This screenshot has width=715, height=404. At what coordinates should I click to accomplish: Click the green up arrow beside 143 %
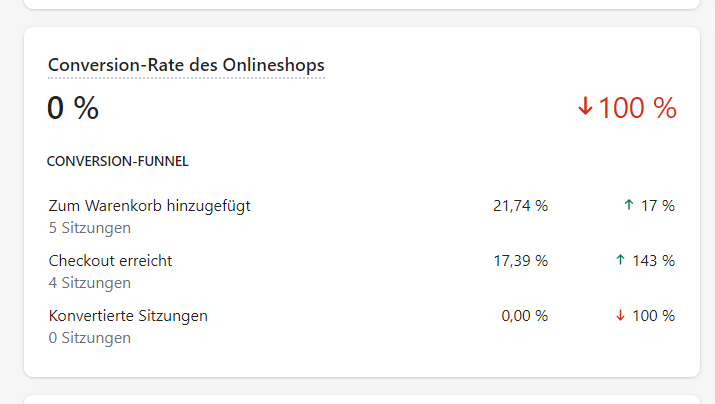click(x=620, y=261)
